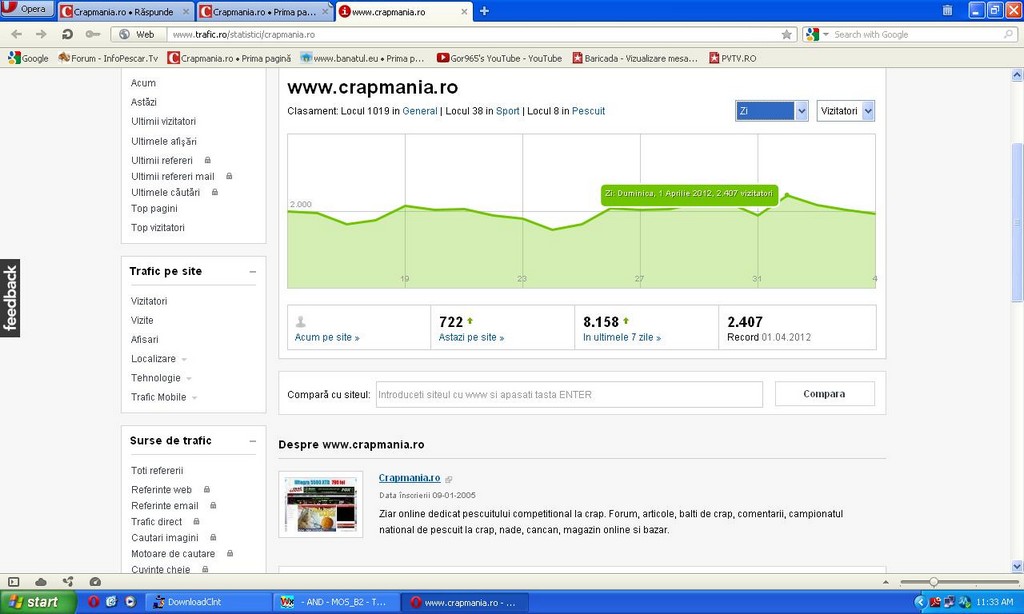The height and width of the screenshot is (614, 1024).
Task: Click the Web site-info badge
Action: pyautogui.click(x=137, y=35)
